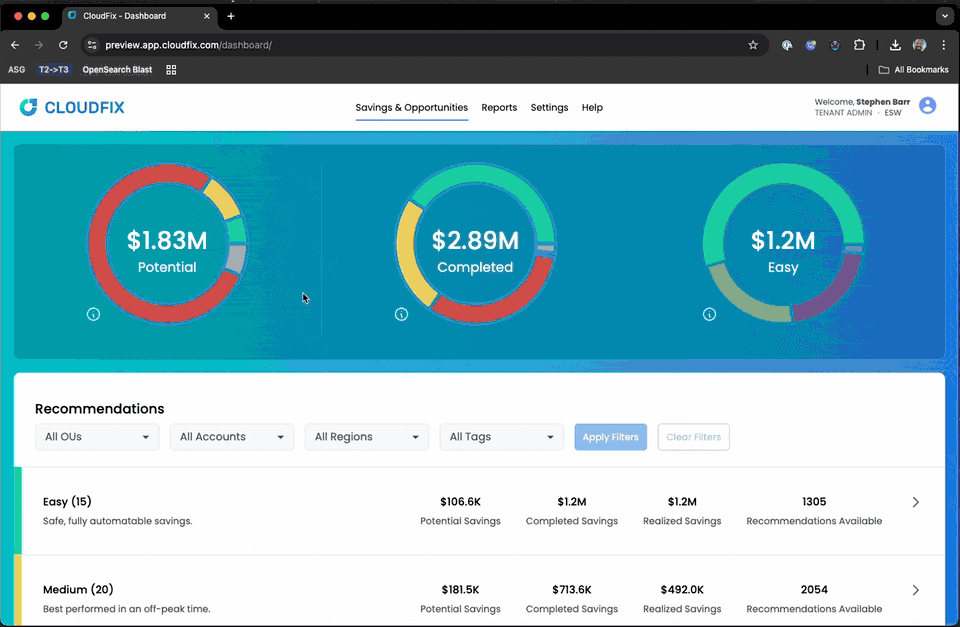960x627 pixels.
Task: Open the T2->T3 bookmark
Action: point(54,70)
